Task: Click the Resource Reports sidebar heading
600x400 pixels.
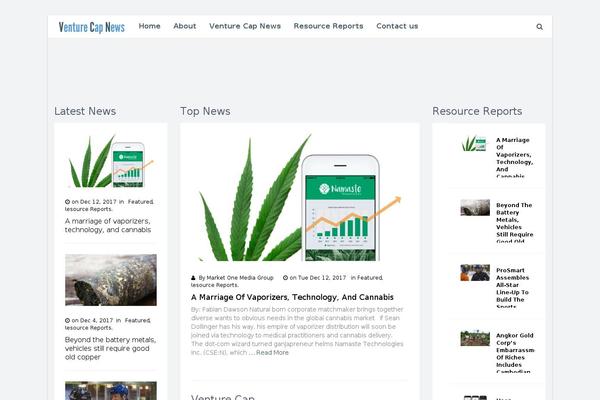Action: pos(477,111)
